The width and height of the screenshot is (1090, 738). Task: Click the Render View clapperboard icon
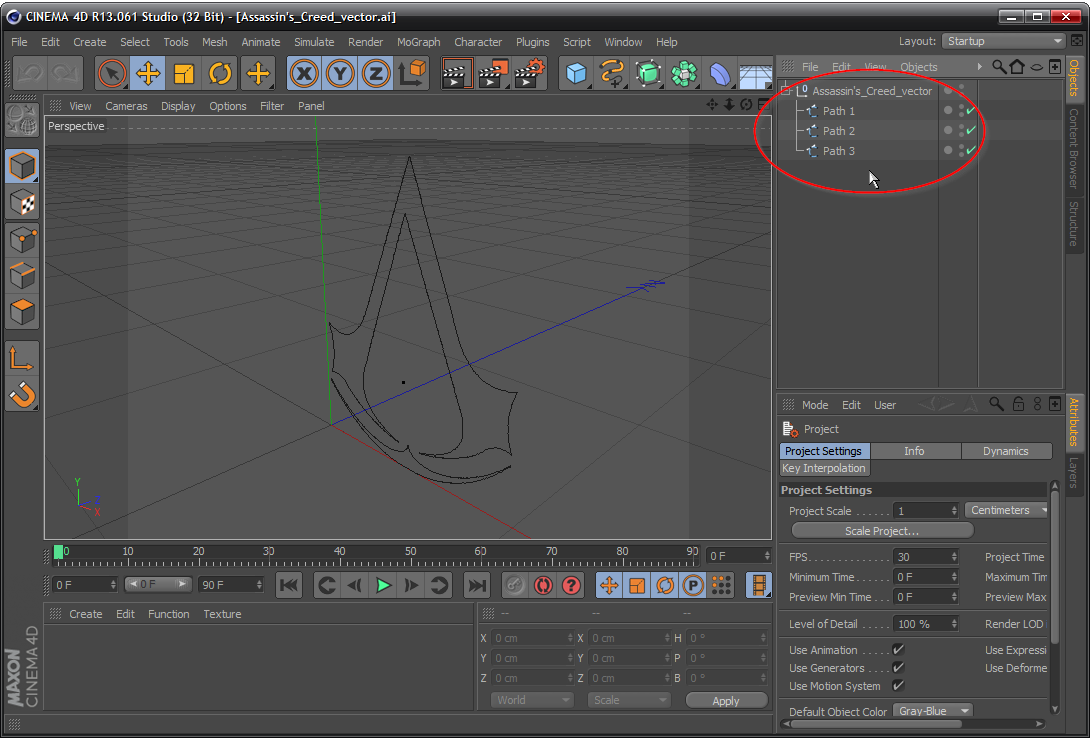pos(457,74)
